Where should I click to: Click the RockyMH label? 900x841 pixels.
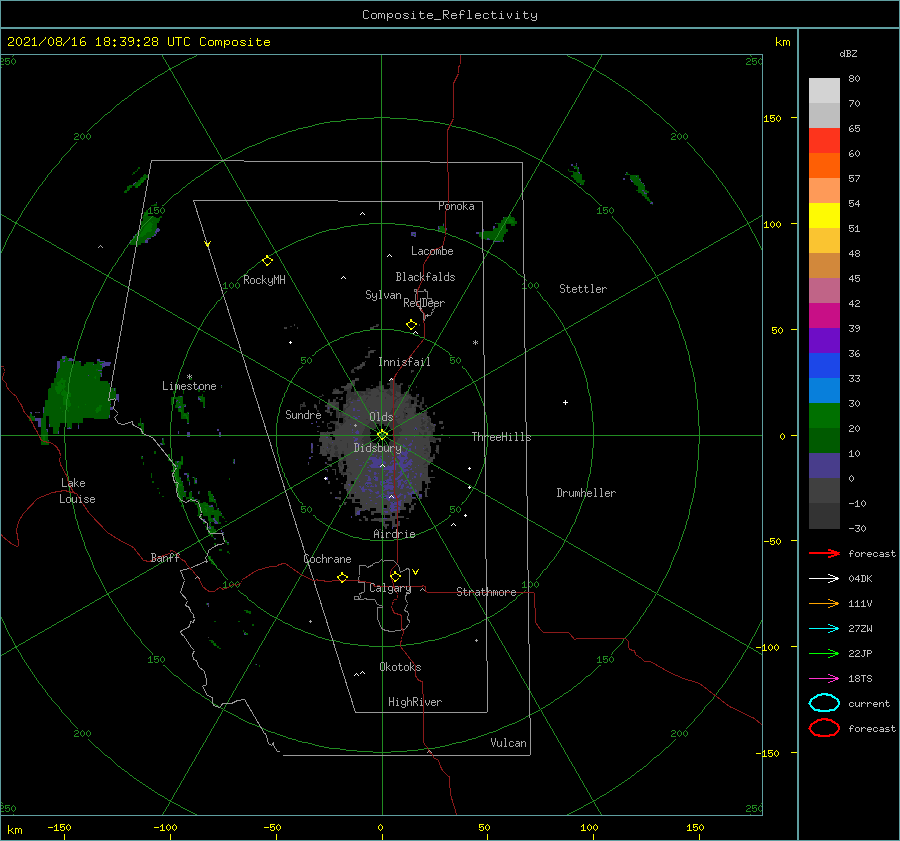(264, 280)
